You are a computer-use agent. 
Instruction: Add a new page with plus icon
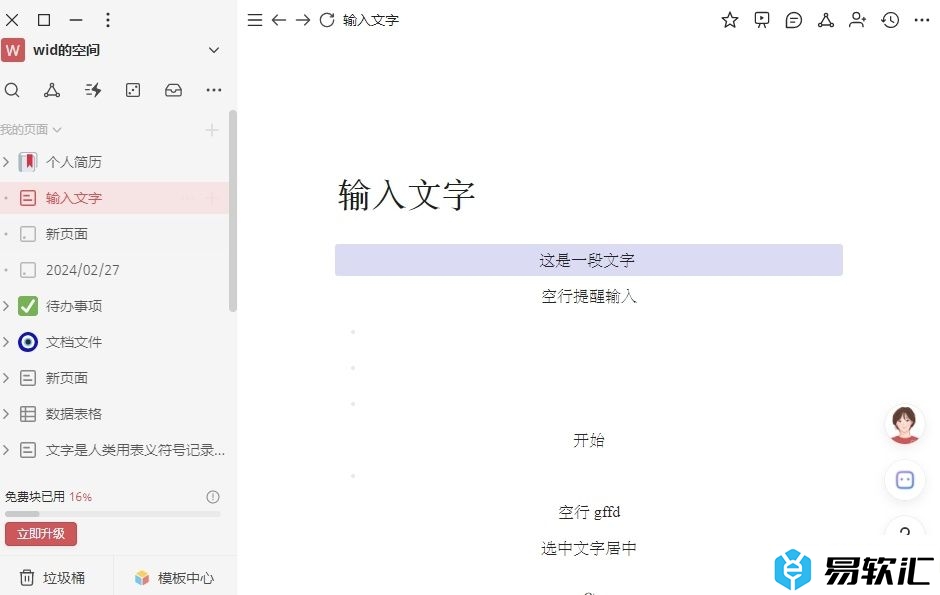click(x=212, y=130)
